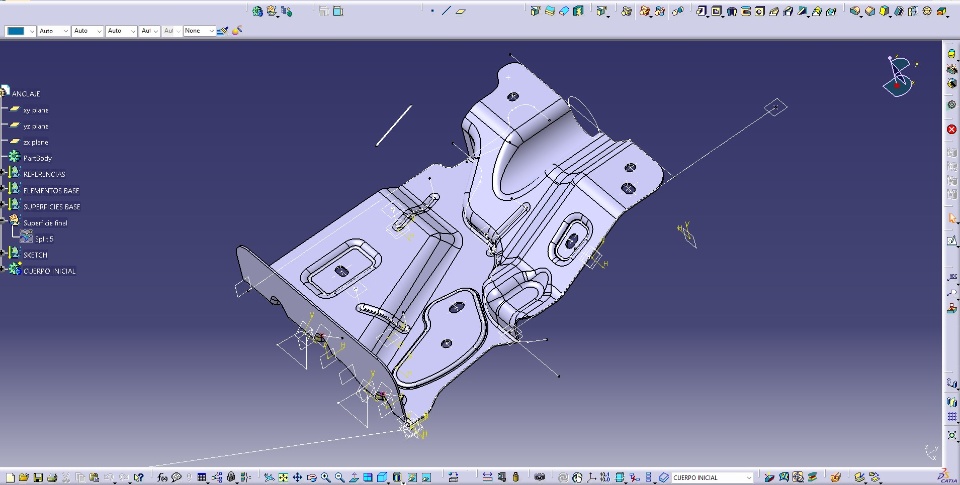Select the Split.5 feature in tree
The height and width of the screenshot is (485, 960).
click(x=44, y=239)
